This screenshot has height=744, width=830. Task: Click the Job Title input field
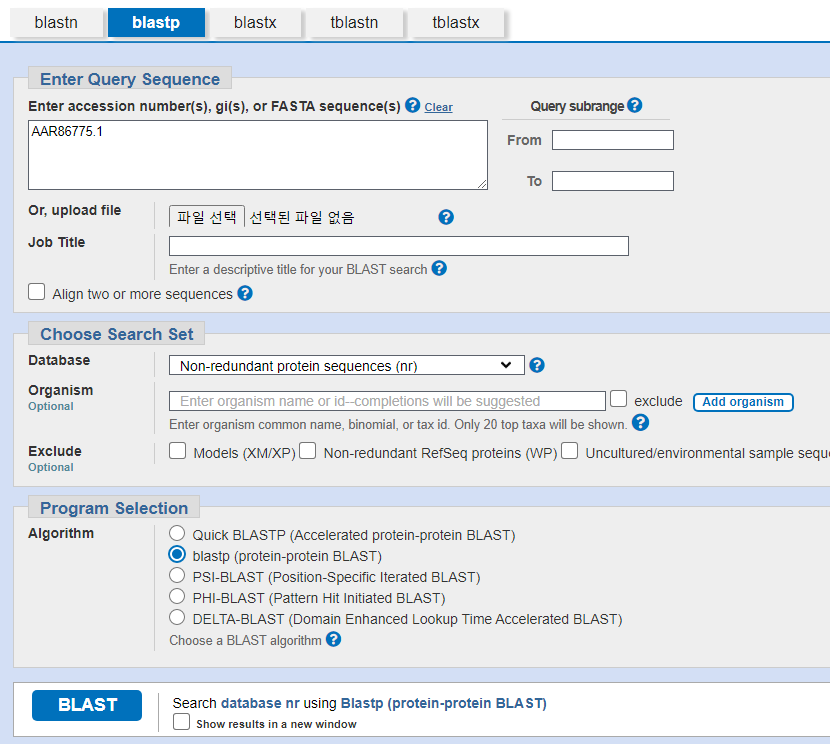click(399, 246)
